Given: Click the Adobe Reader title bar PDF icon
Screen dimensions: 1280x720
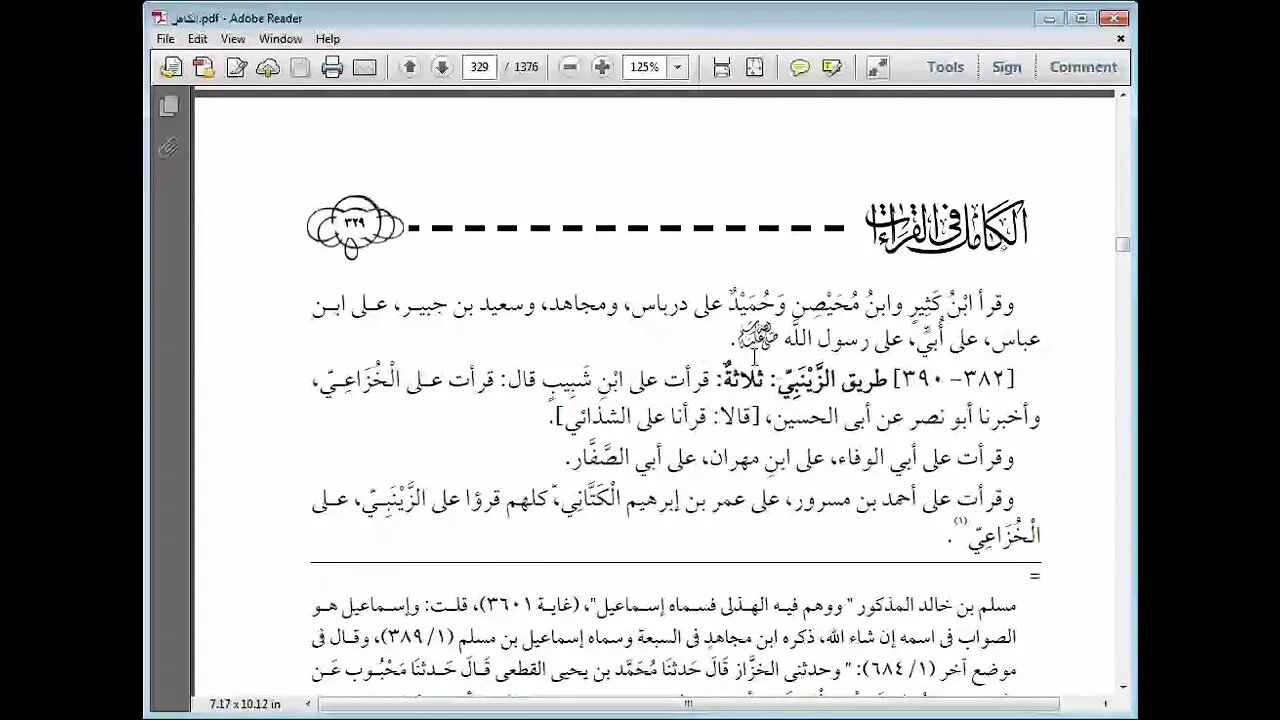Looking at the screenshot, I should pos(159,18).
